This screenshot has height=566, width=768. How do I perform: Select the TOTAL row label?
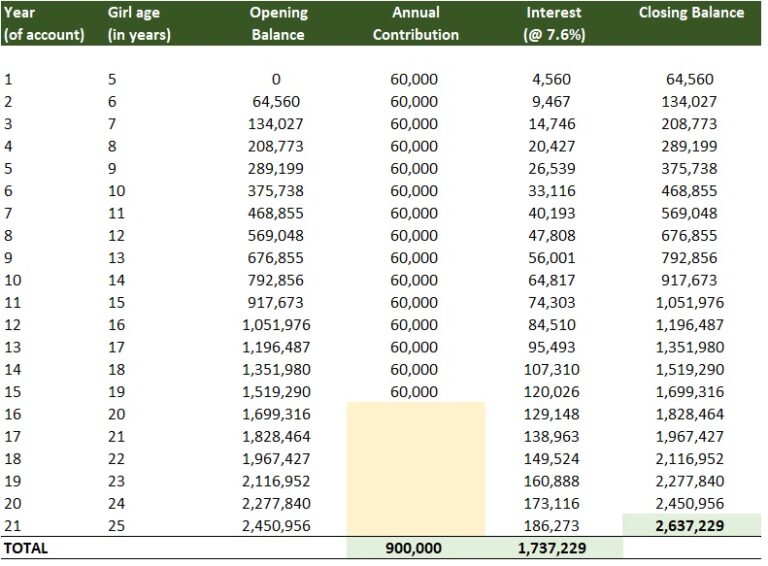[x=27, y=548]
